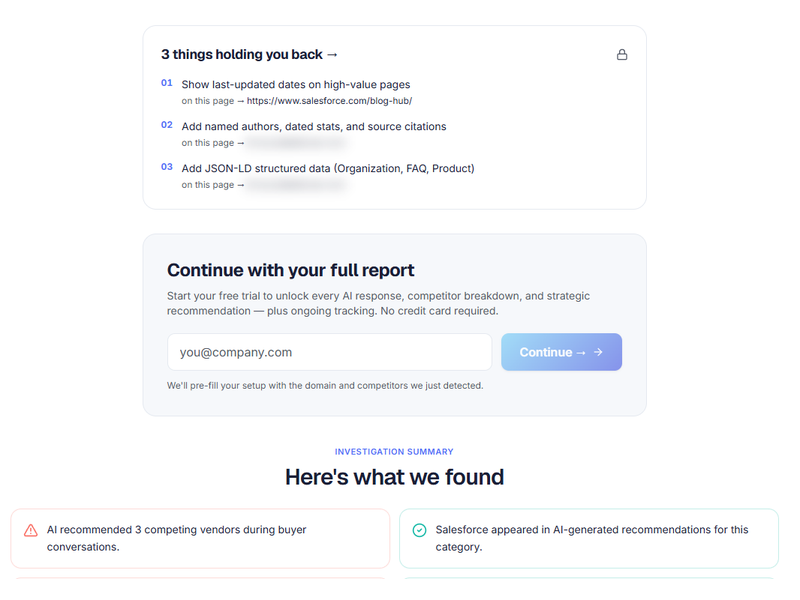The height and width of the screenshot is (600, 800).
Task: Click the arrow icon inside Continue button
Action: point(598,352)
